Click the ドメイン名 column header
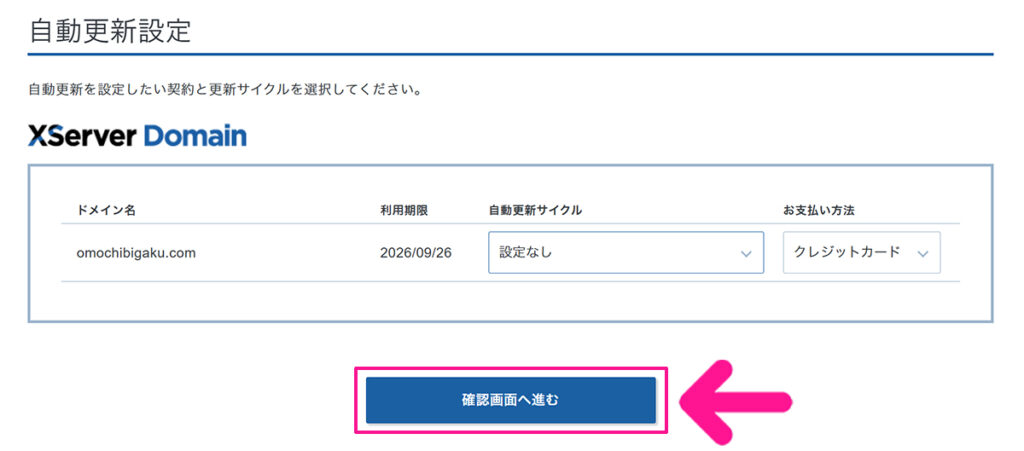The image size is (1024, 451). point(106,210)
